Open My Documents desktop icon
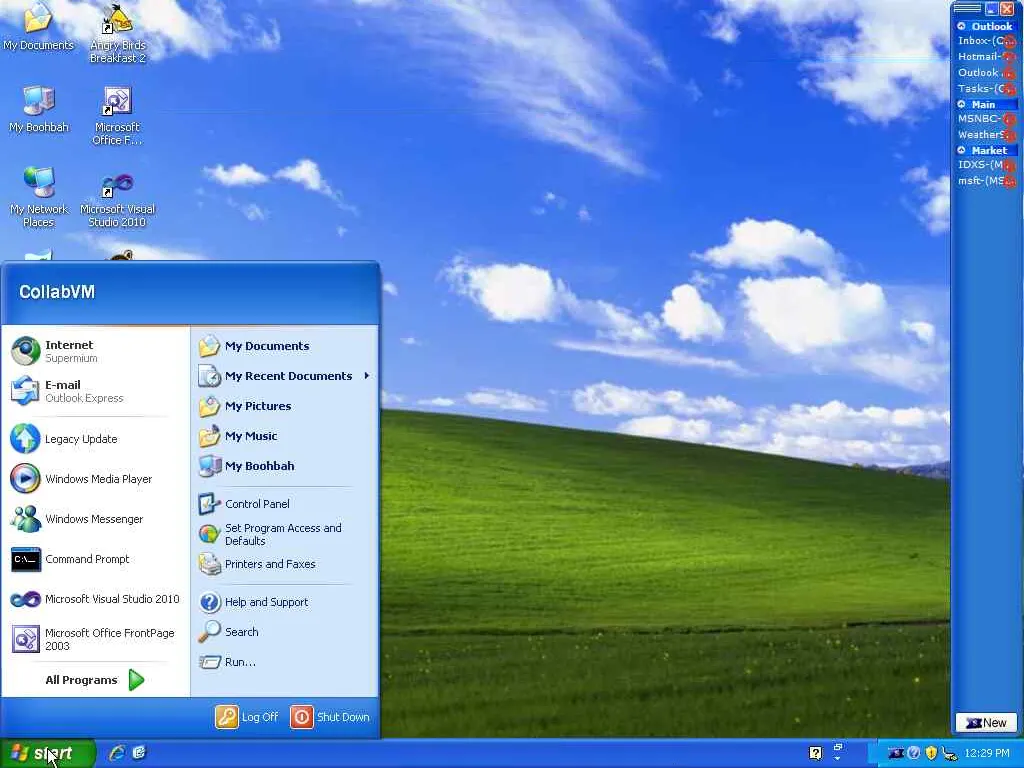 point(38,27)
